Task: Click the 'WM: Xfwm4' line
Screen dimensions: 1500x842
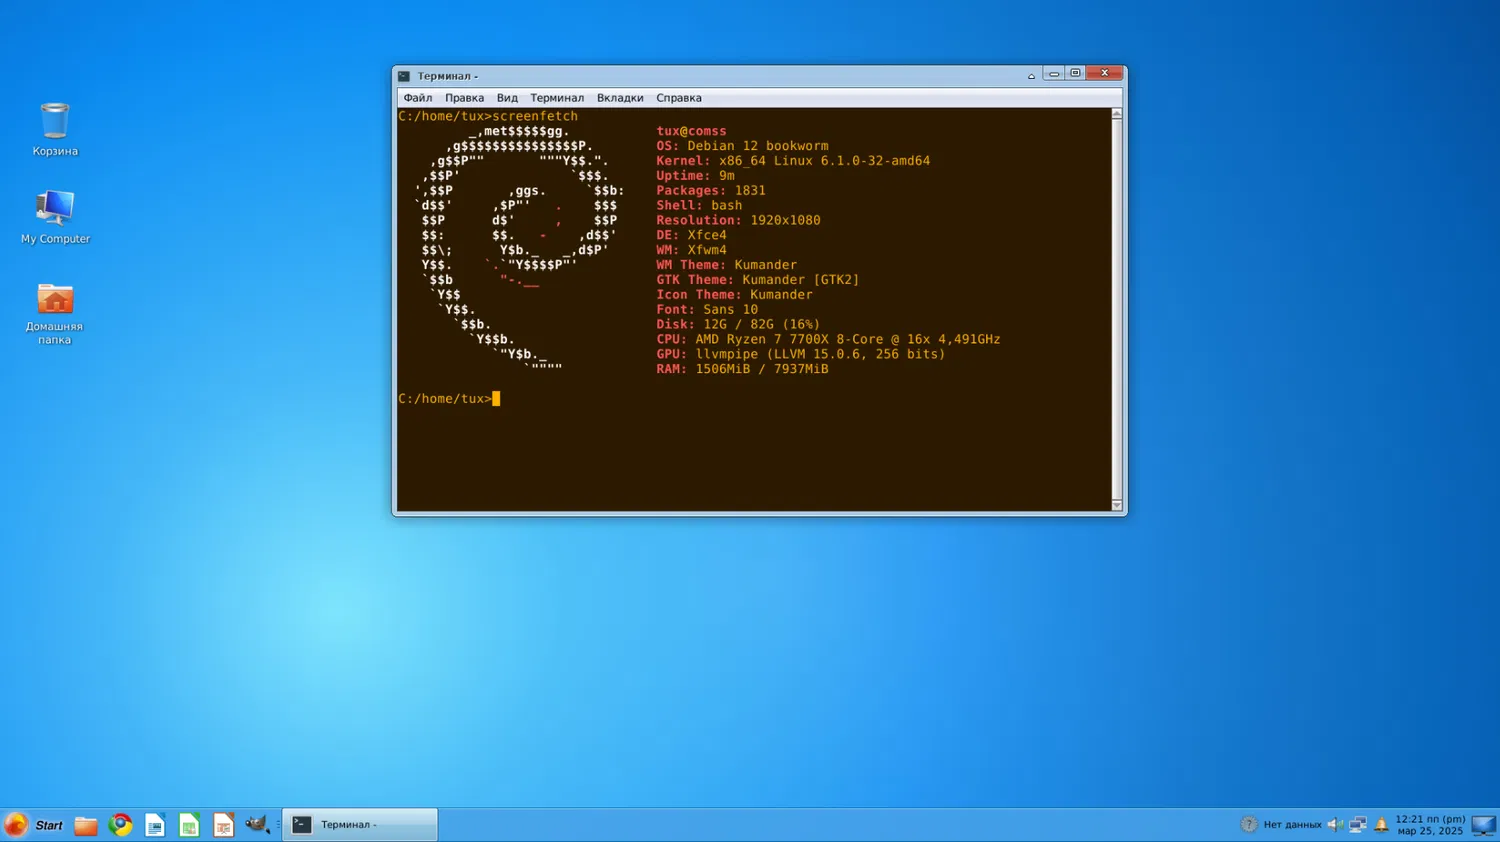Action: [691, 251]
